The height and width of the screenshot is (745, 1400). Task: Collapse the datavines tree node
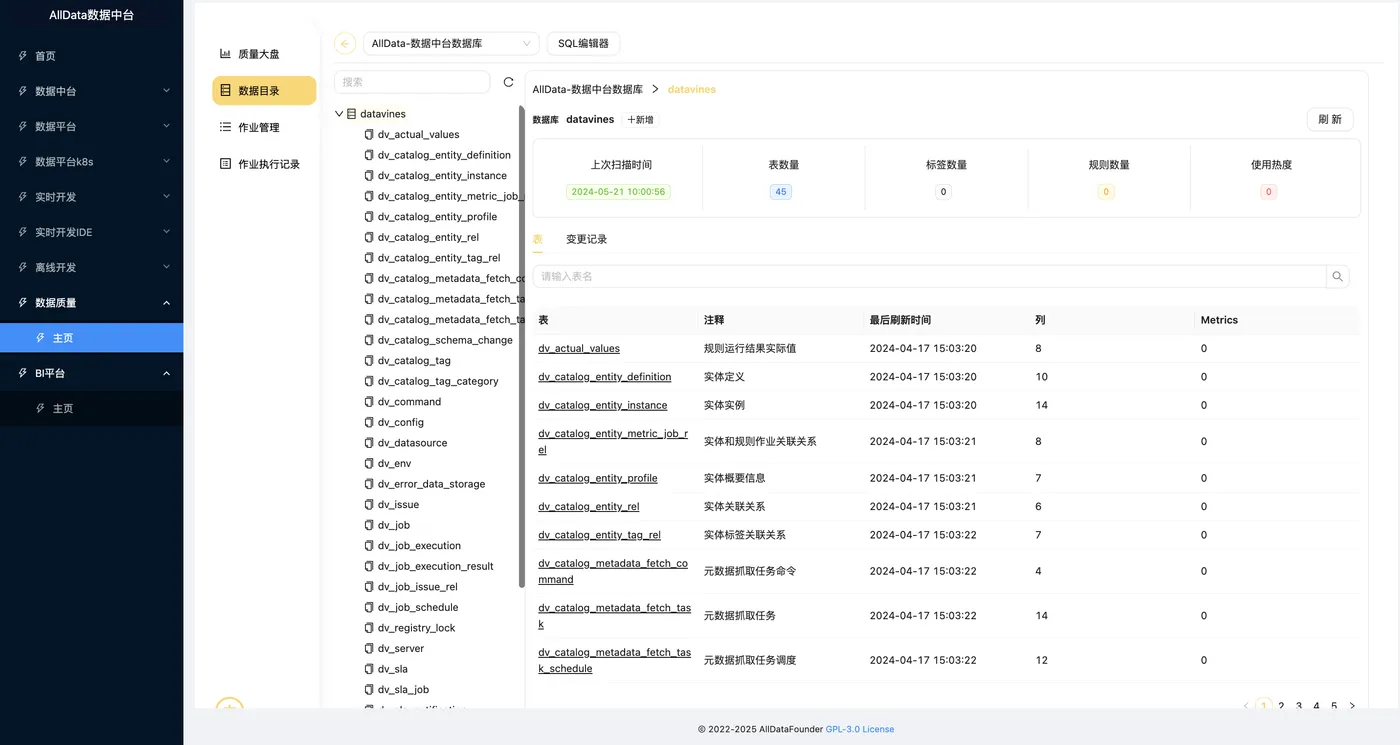coord(339,114)
